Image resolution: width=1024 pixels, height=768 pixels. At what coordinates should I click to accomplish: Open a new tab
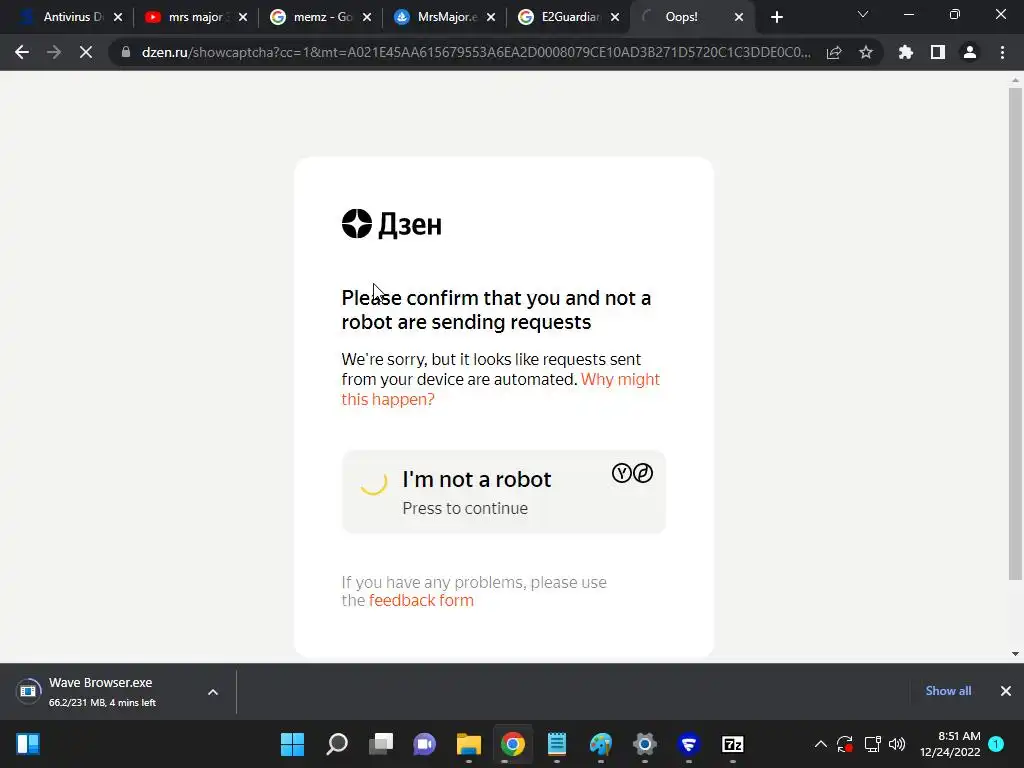click(776, 18)
